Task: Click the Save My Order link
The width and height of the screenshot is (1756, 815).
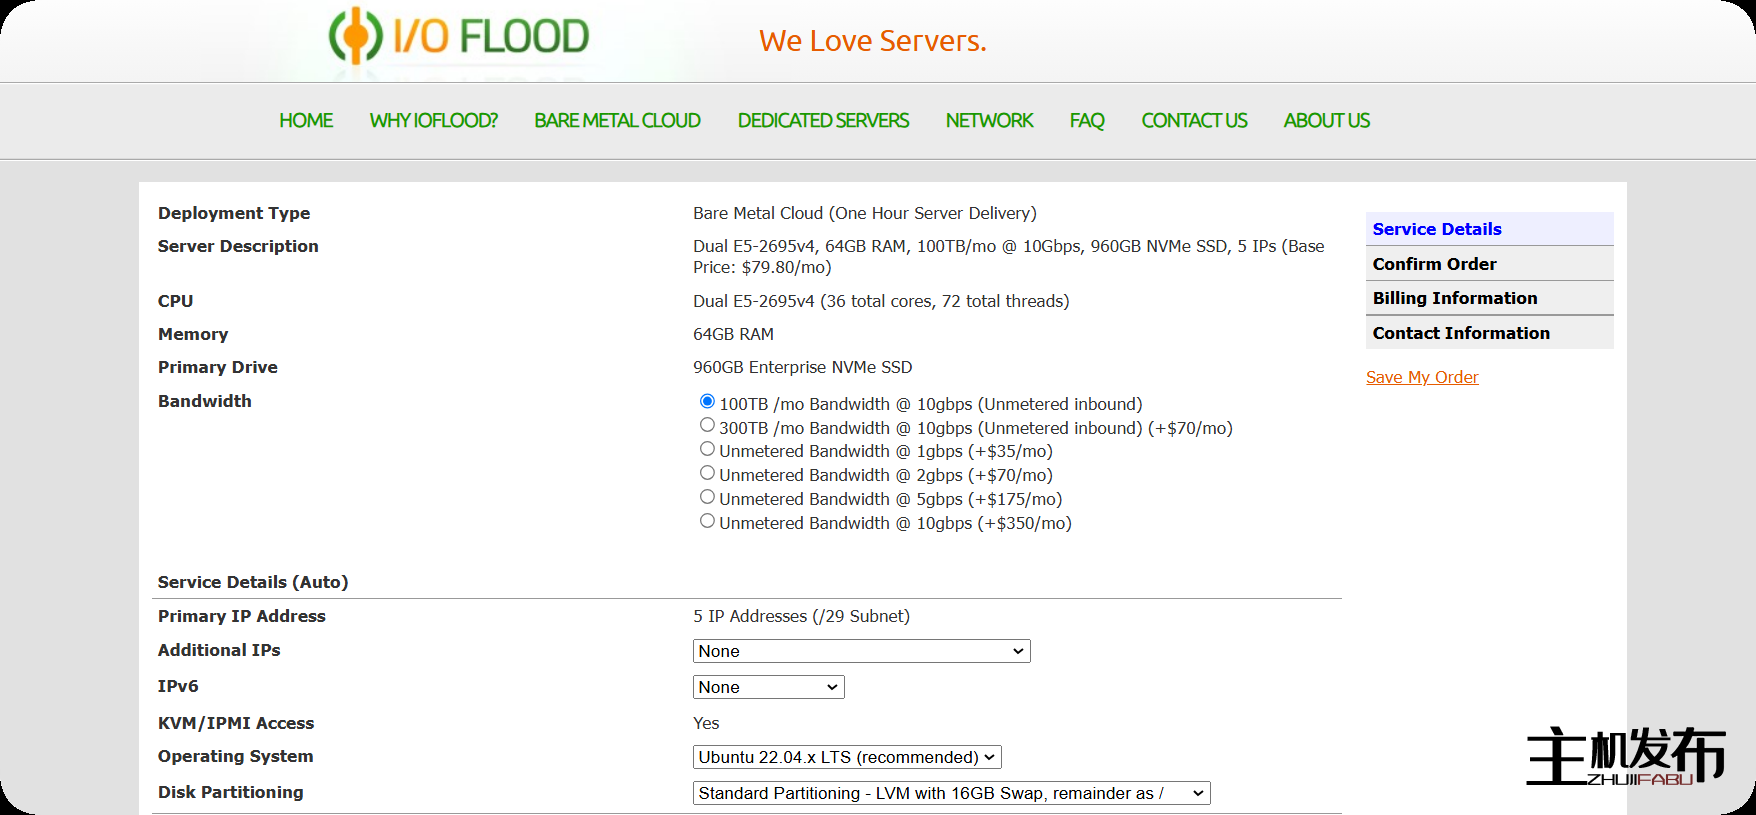Action: click(1421, 378)
